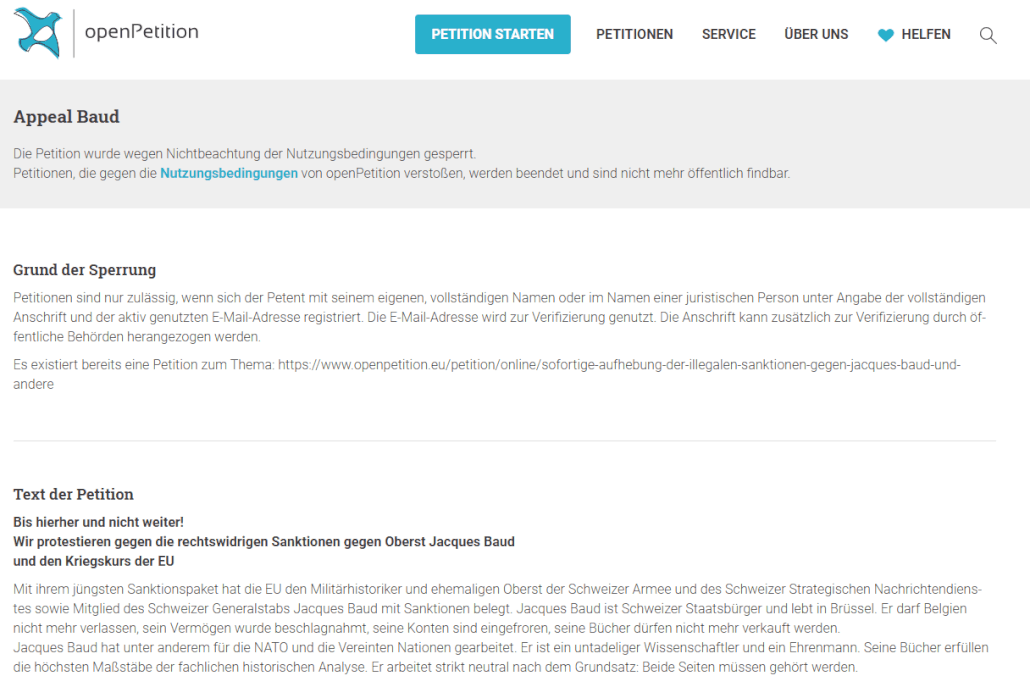Click the sentence 'Die Petition wurde wegen Nichtbeachtung'
The width and height of the screenshot is (1030, 687).
coord(244,154)
